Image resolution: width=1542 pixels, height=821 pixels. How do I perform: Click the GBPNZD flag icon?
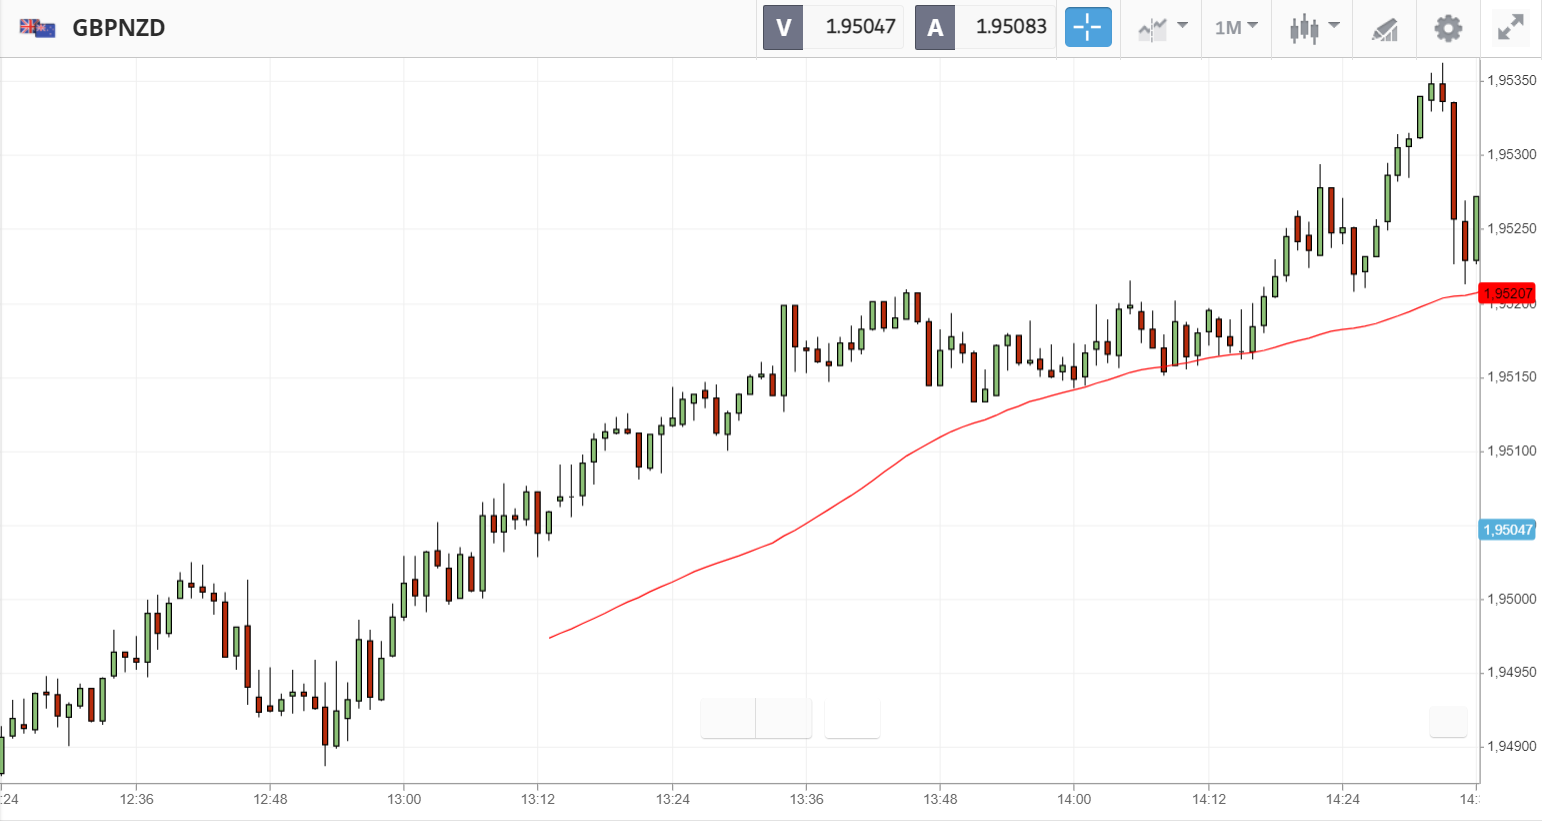point(38,28)
